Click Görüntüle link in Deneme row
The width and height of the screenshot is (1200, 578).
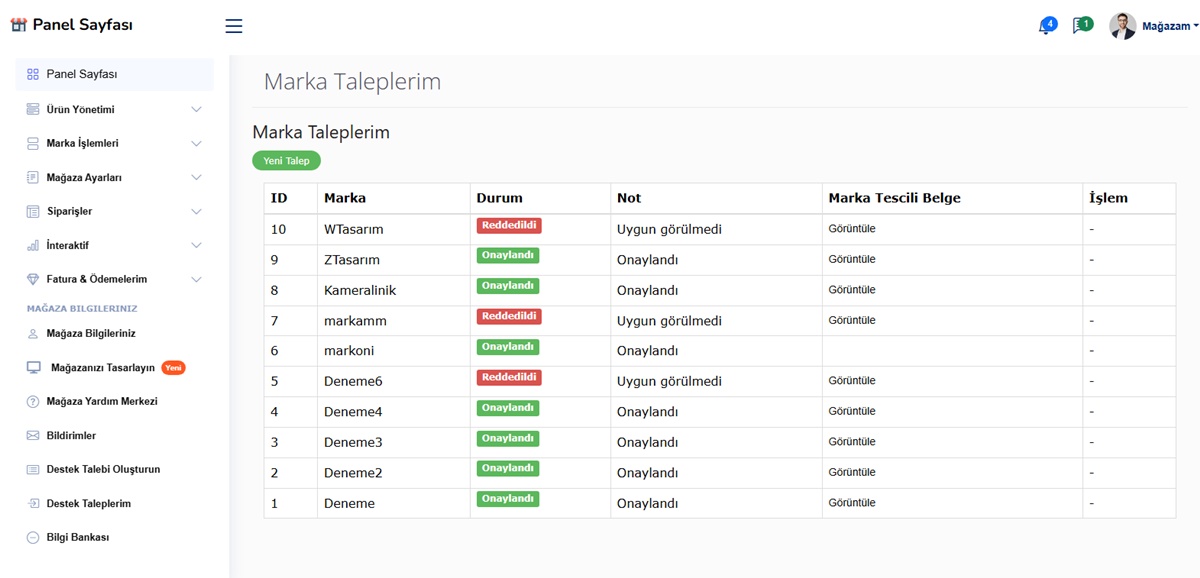852,503
